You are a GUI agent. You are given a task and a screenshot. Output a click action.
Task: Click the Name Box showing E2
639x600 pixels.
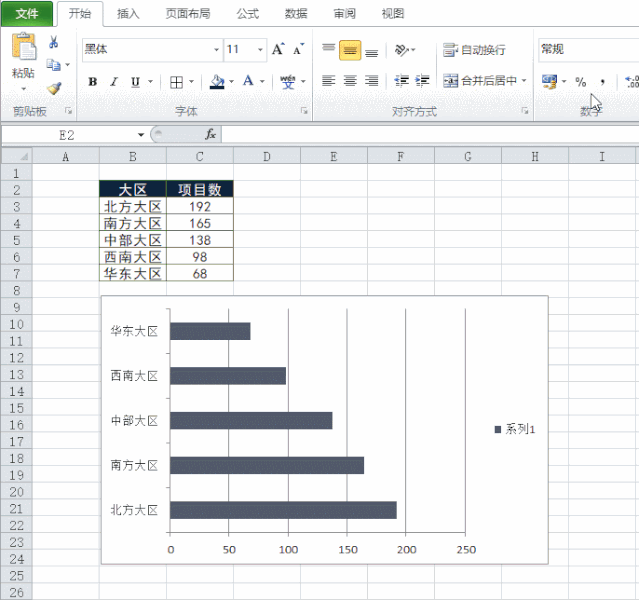(x=67, y=135)
